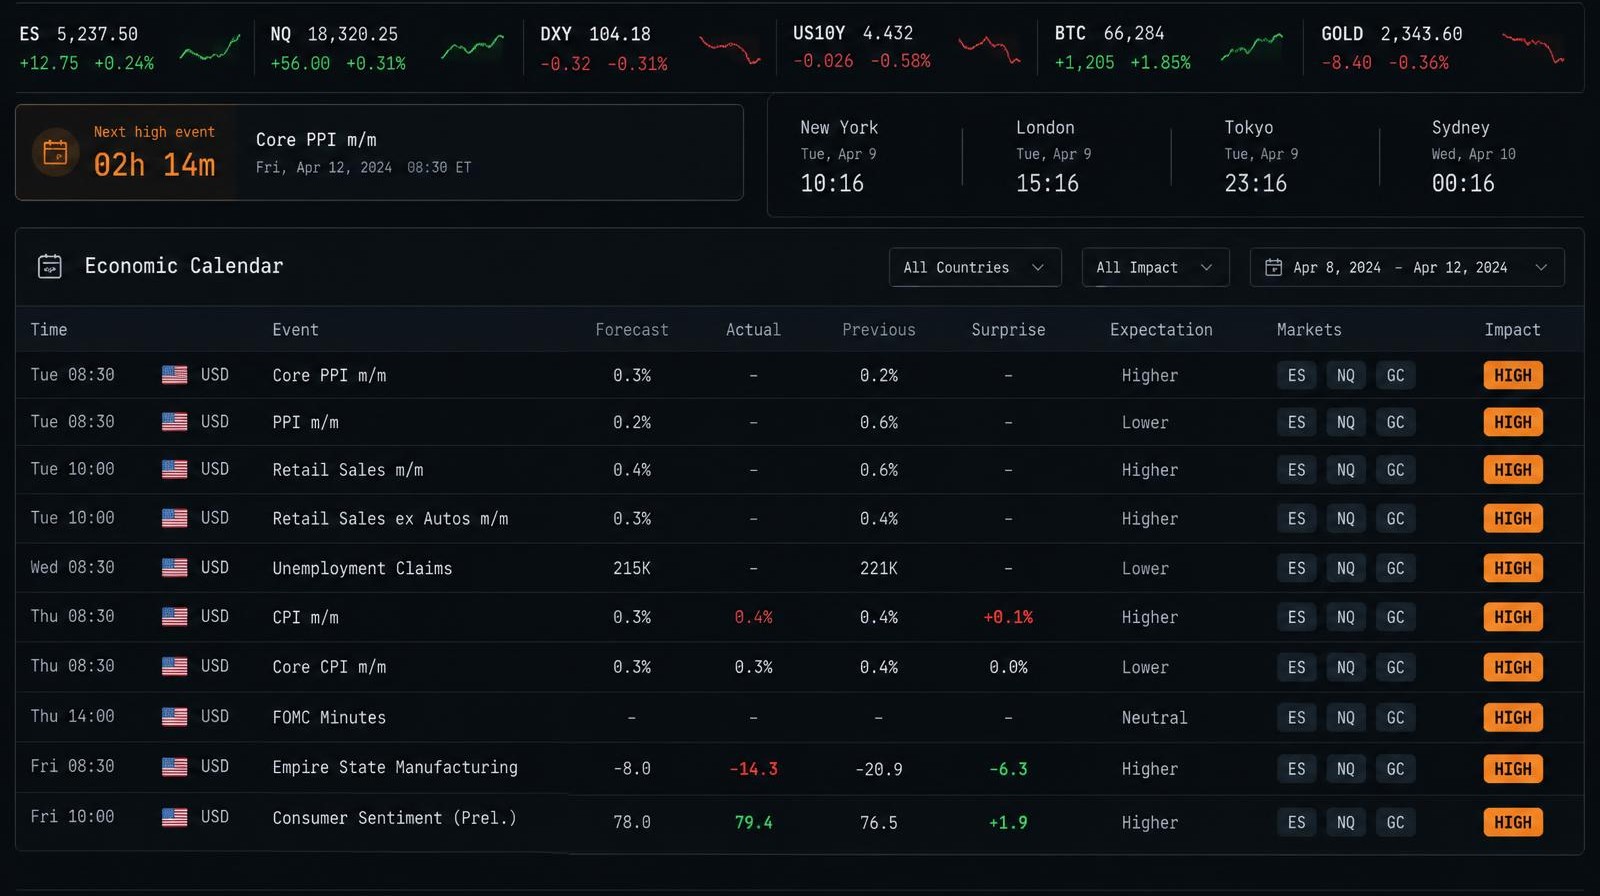Click the calendar icon in date range picker
The height and width of the screenshot is (896, 1600).
point(1273,267)
